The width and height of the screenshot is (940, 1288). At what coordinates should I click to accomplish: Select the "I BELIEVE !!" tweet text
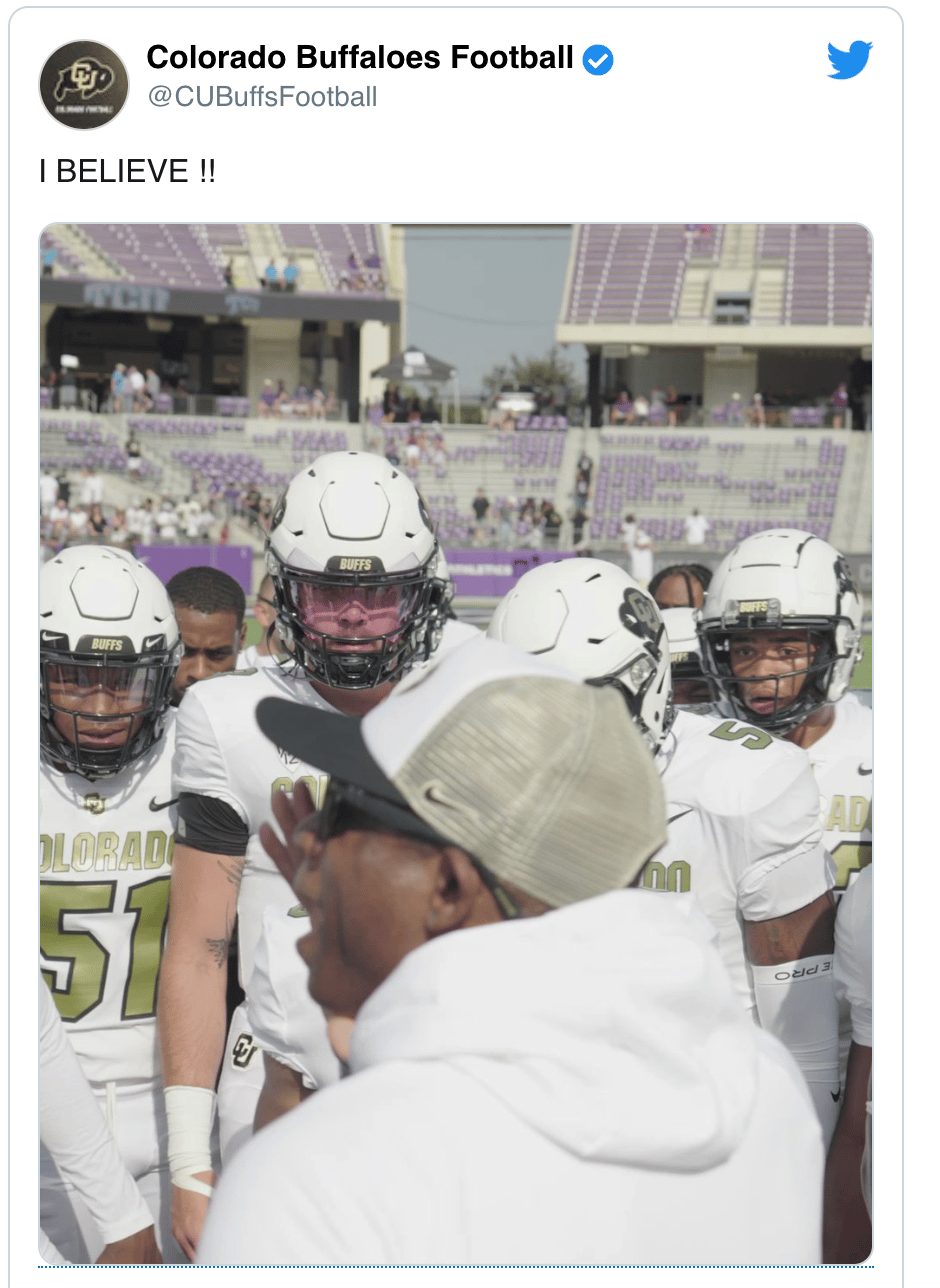pyautogui.click(x=127, y=171)
